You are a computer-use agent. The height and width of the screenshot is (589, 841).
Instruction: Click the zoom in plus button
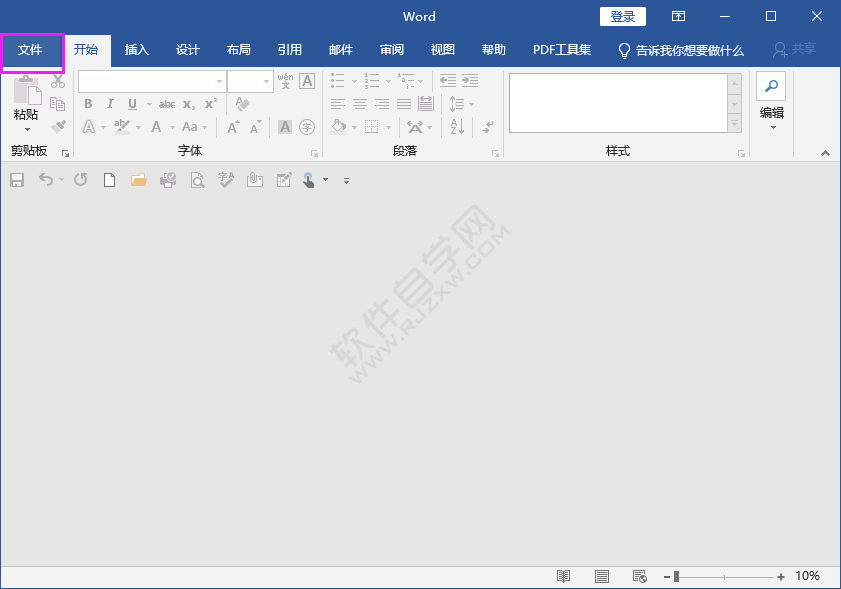[x=781, y=577]
